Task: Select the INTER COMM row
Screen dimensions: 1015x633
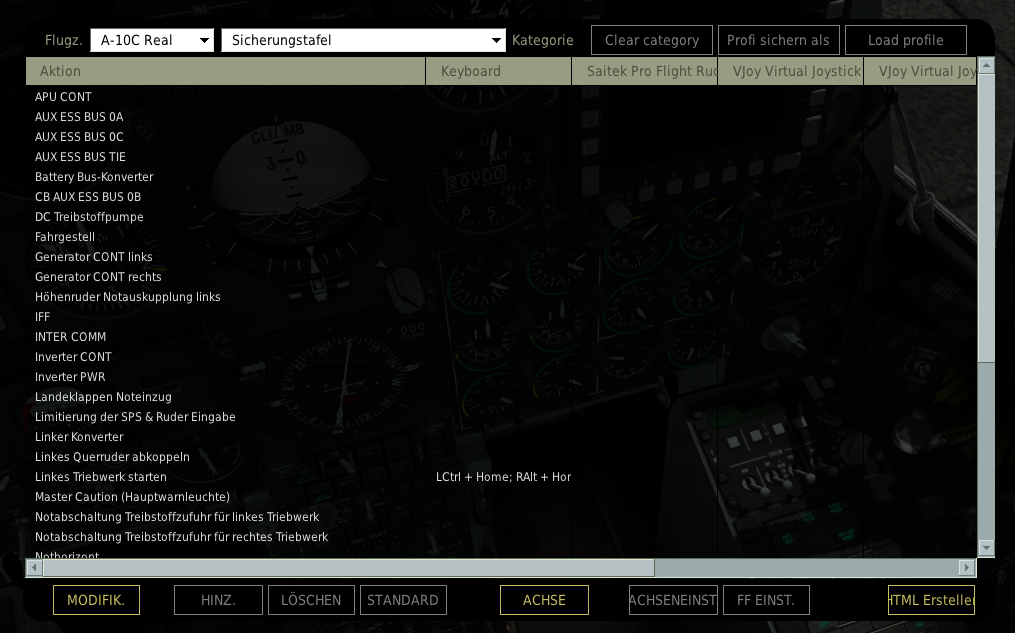Action: [501, 337]
